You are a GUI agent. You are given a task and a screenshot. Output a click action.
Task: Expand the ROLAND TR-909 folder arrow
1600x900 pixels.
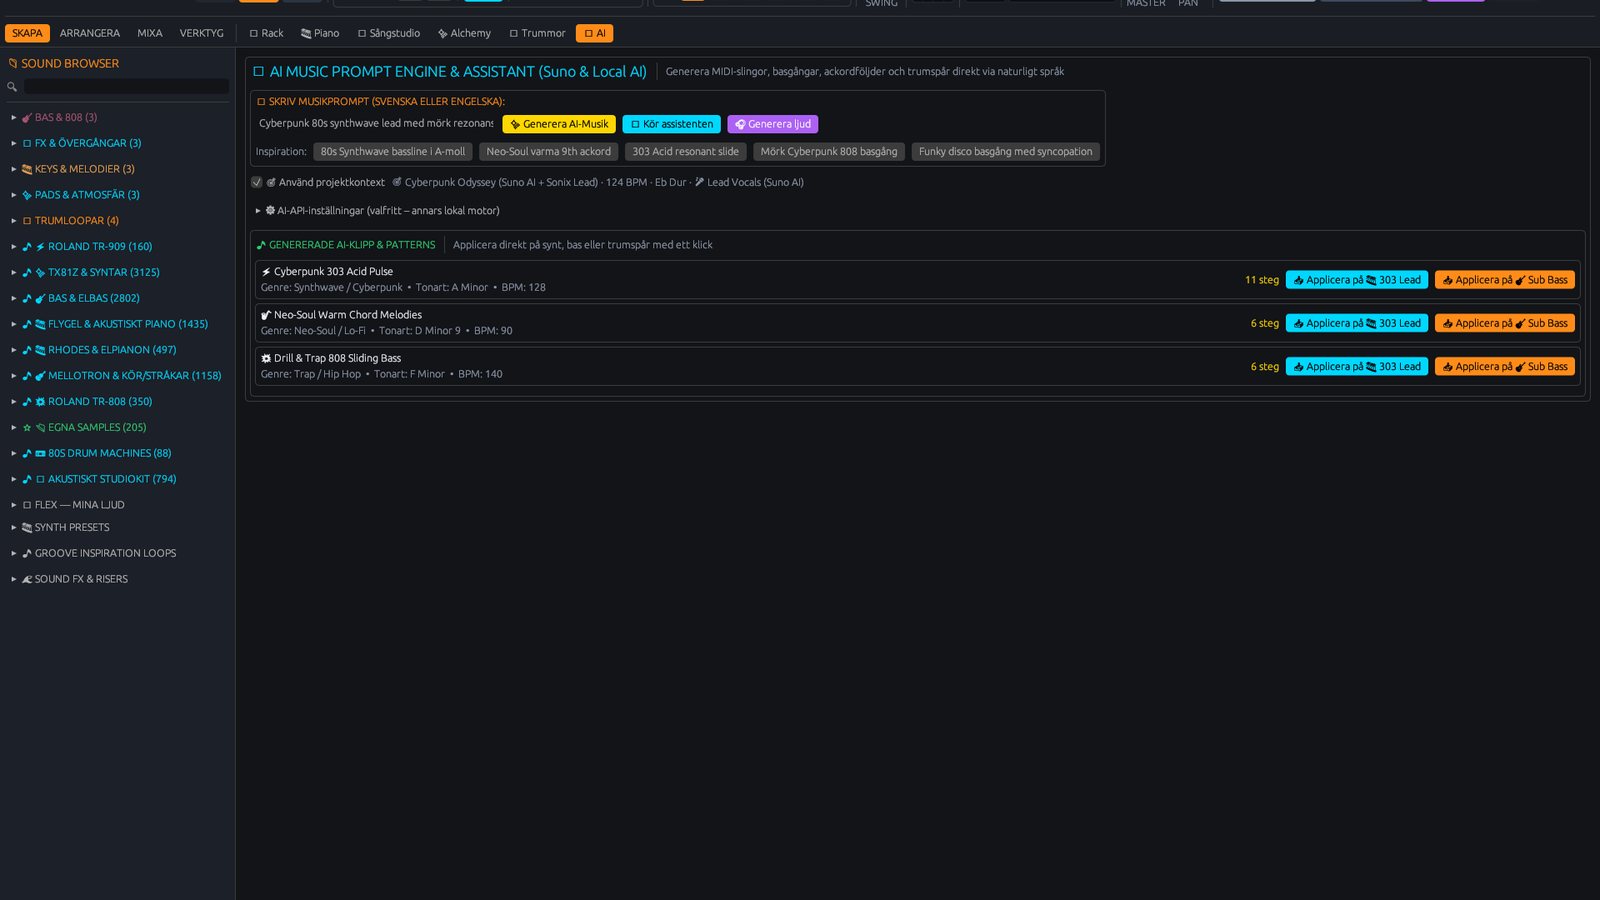point(14,246)
